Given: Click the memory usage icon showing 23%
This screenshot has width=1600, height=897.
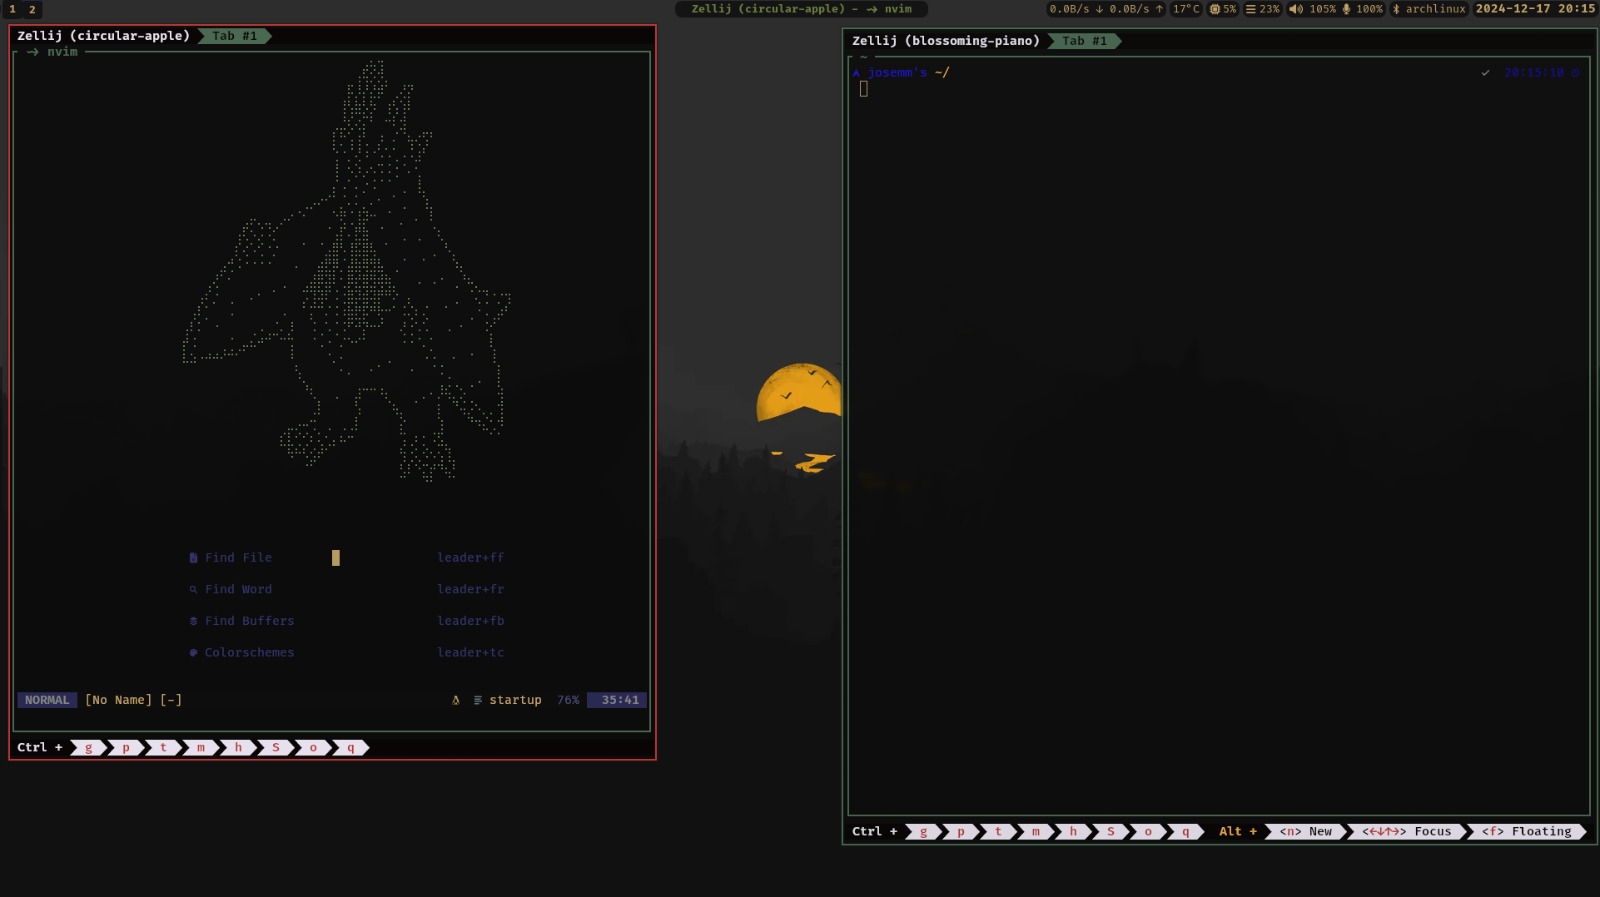Looking at the screenshot, I should (1250, 9).
